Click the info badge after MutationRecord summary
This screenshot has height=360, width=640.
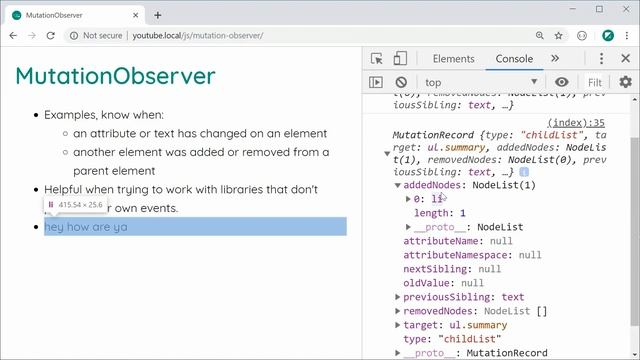524,172
